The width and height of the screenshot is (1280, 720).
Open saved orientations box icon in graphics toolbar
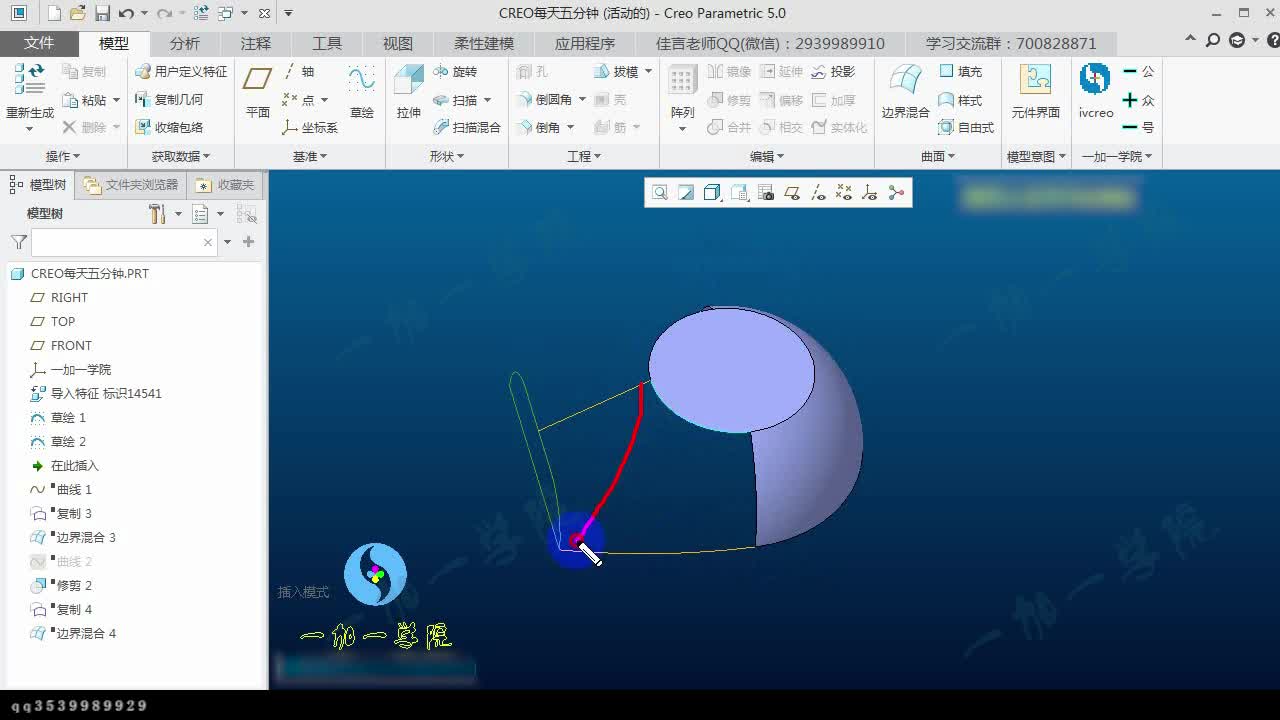pos(739,193)
